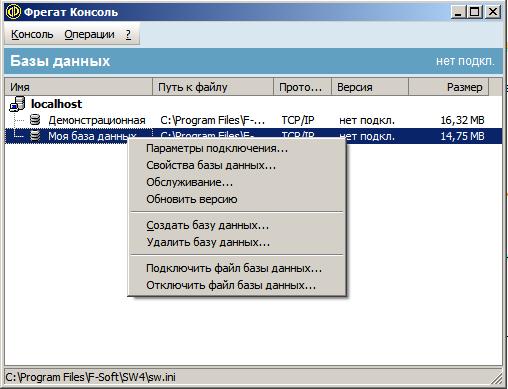Click the Прото... column header

pyautogui.click(x=302, y=87)
